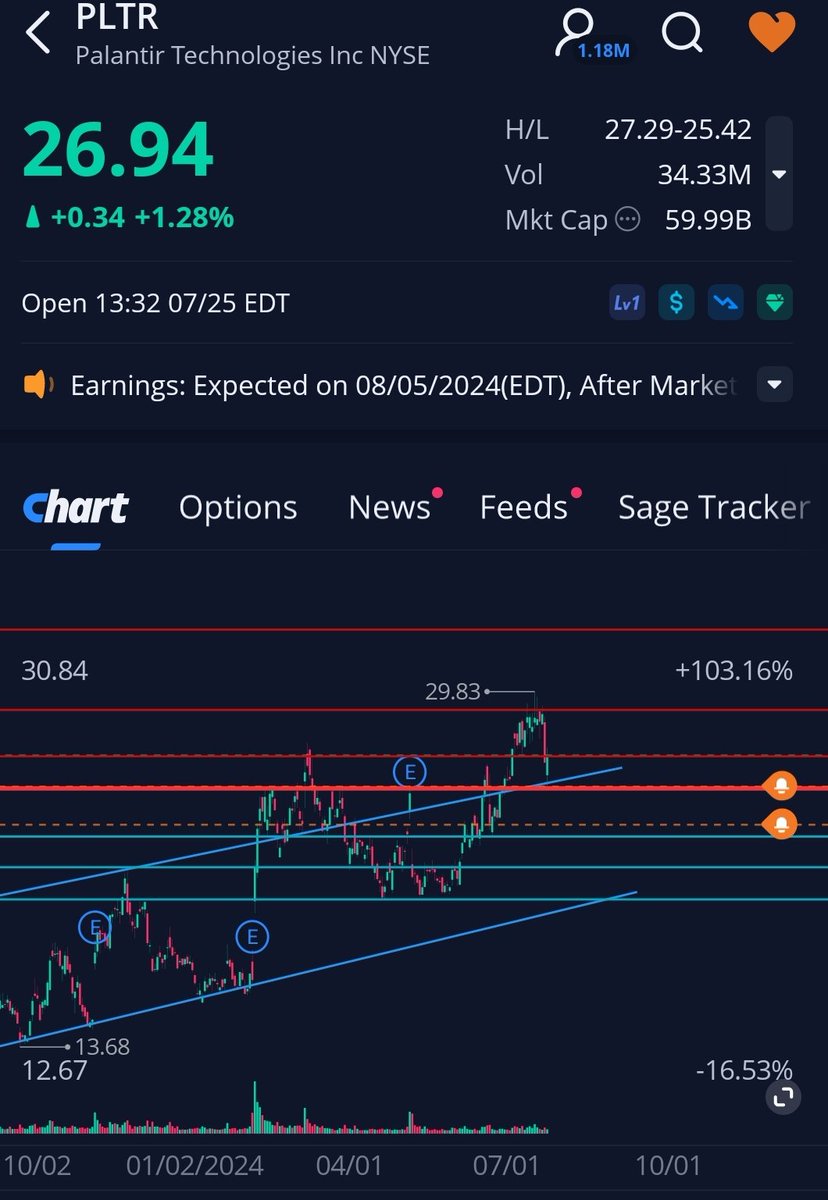
Task: Tap the E earnings marker near 01/02/2024
Action: coord(252,937)
